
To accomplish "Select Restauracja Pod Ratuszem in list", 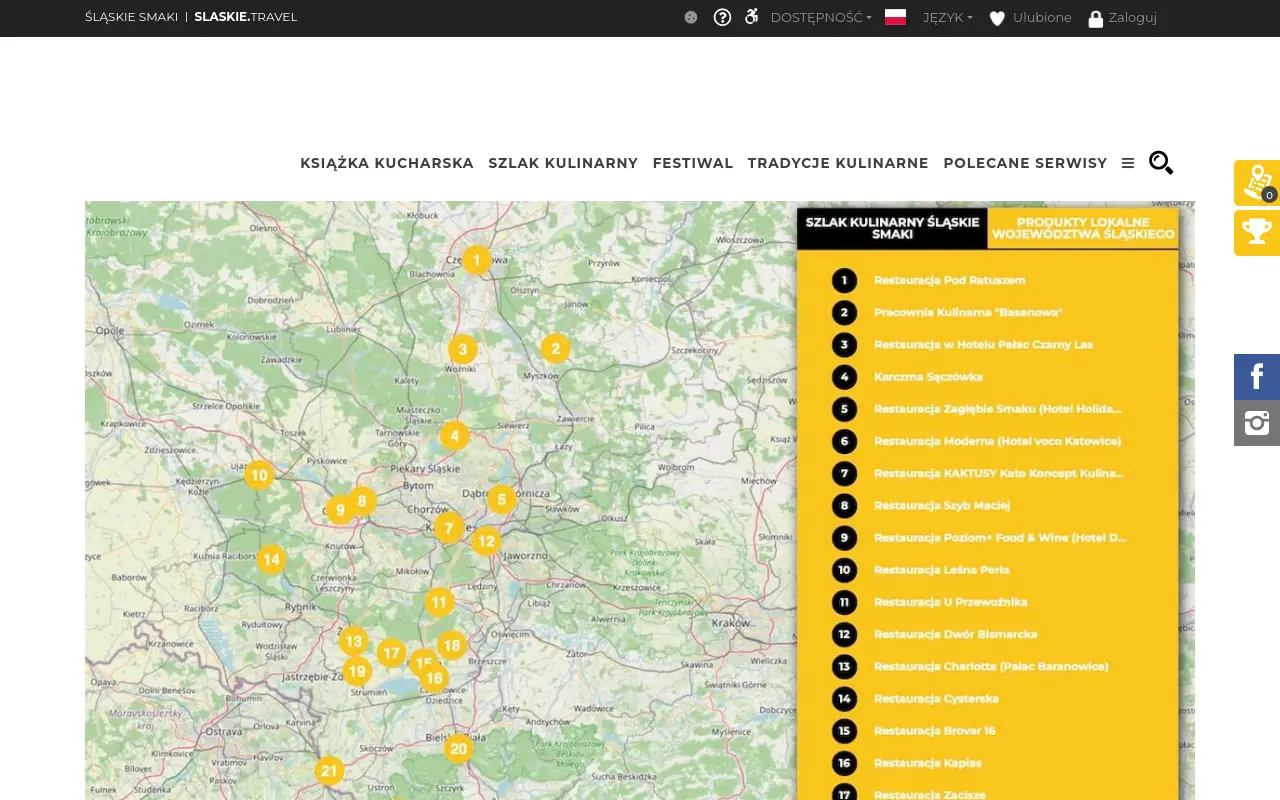I will [949, 280].
